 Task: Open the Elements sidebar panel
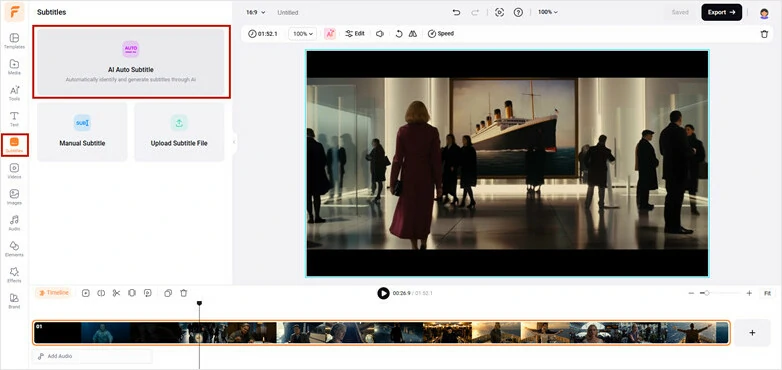click(14, 248)
